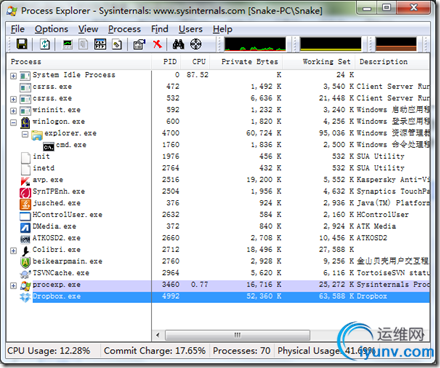Sort by Private Bytes column header

click(246, 62)
